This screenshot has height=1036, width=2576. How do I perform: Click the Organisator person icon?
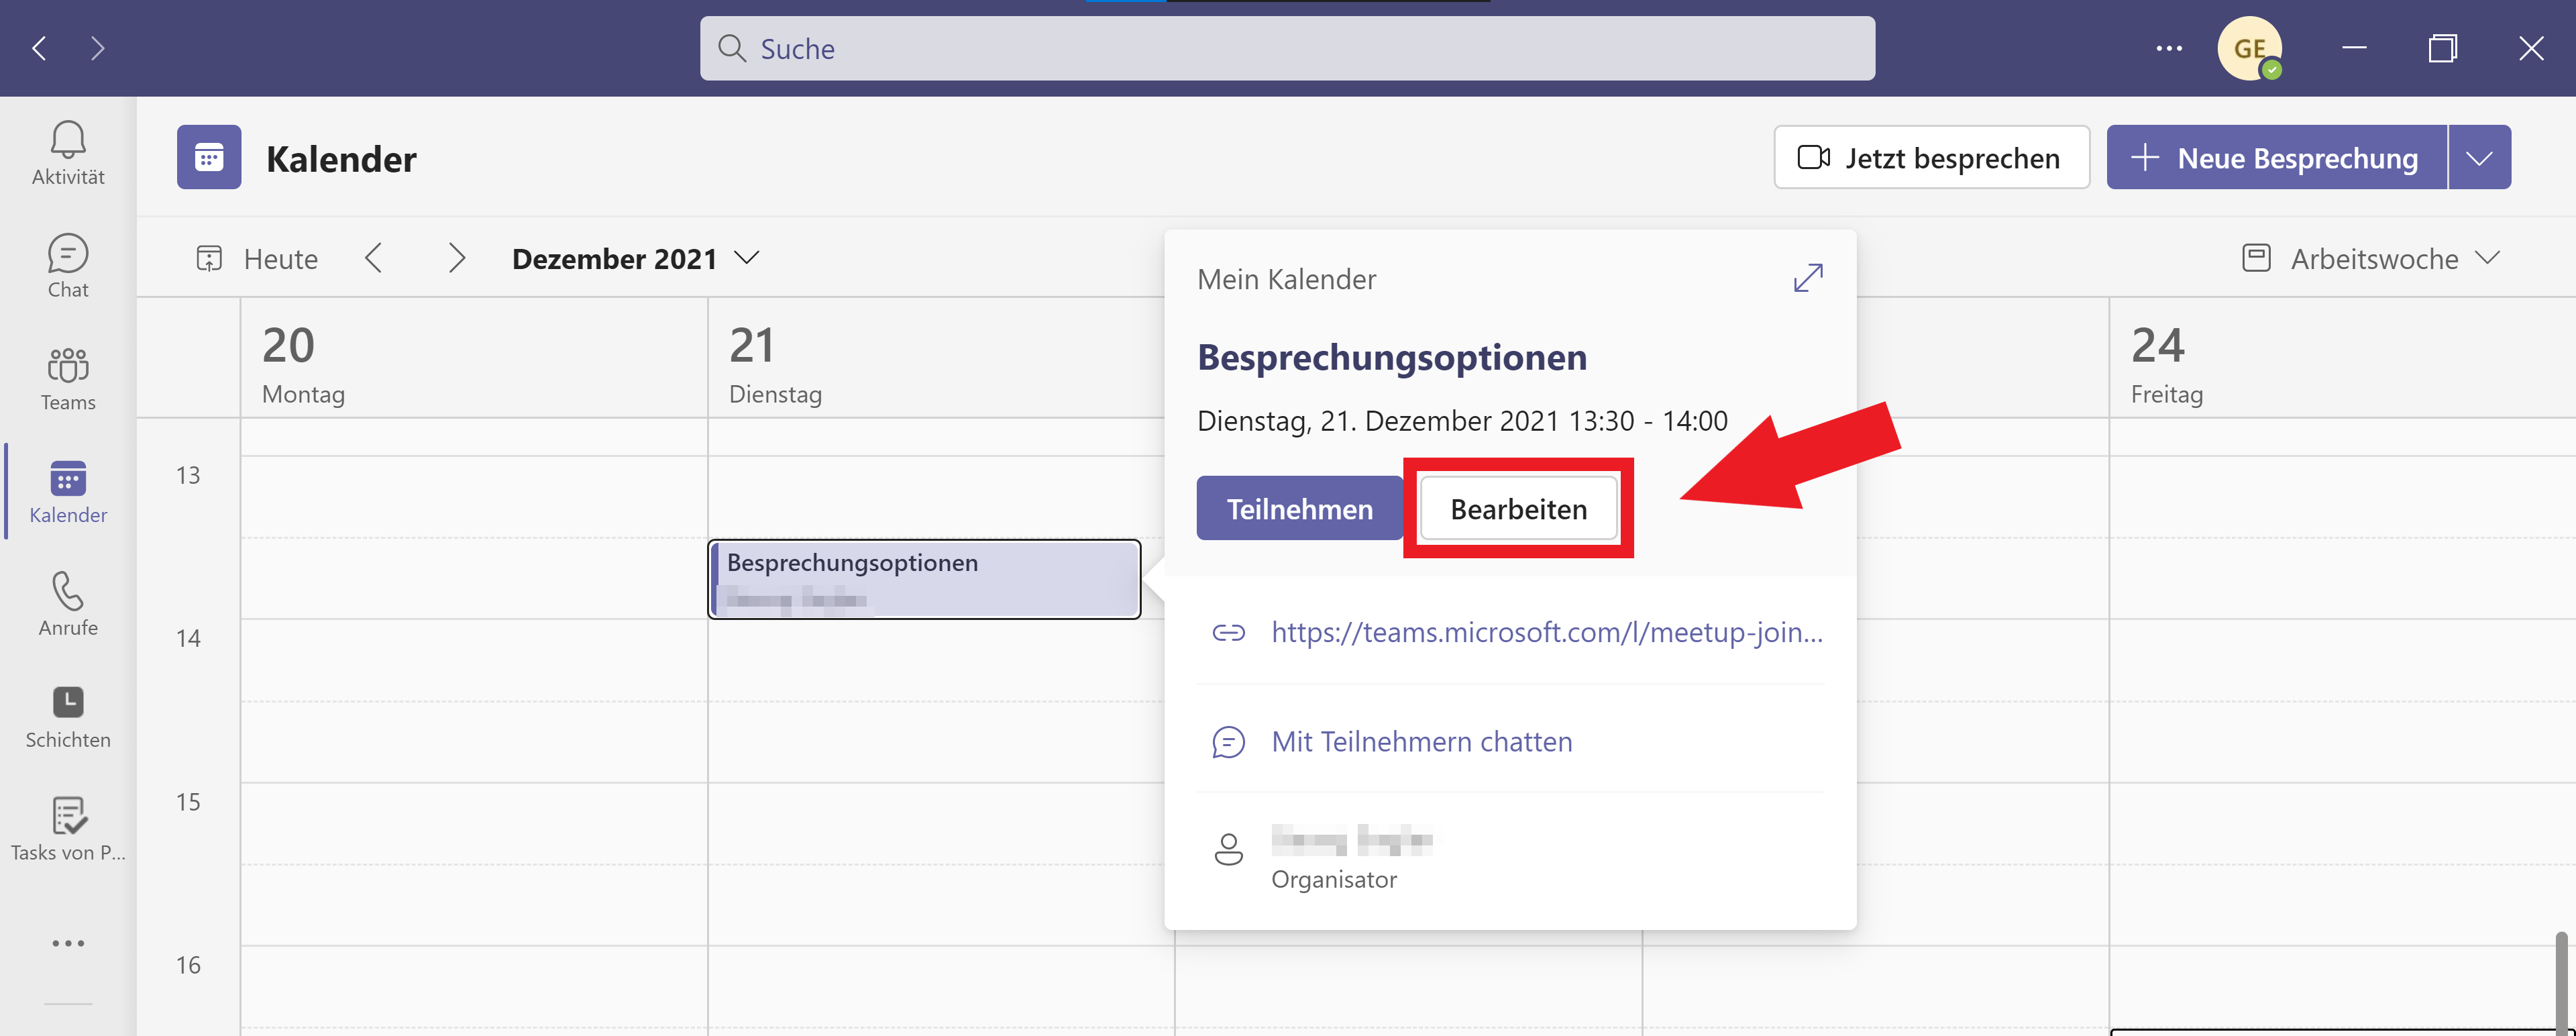coord(1228,849)
